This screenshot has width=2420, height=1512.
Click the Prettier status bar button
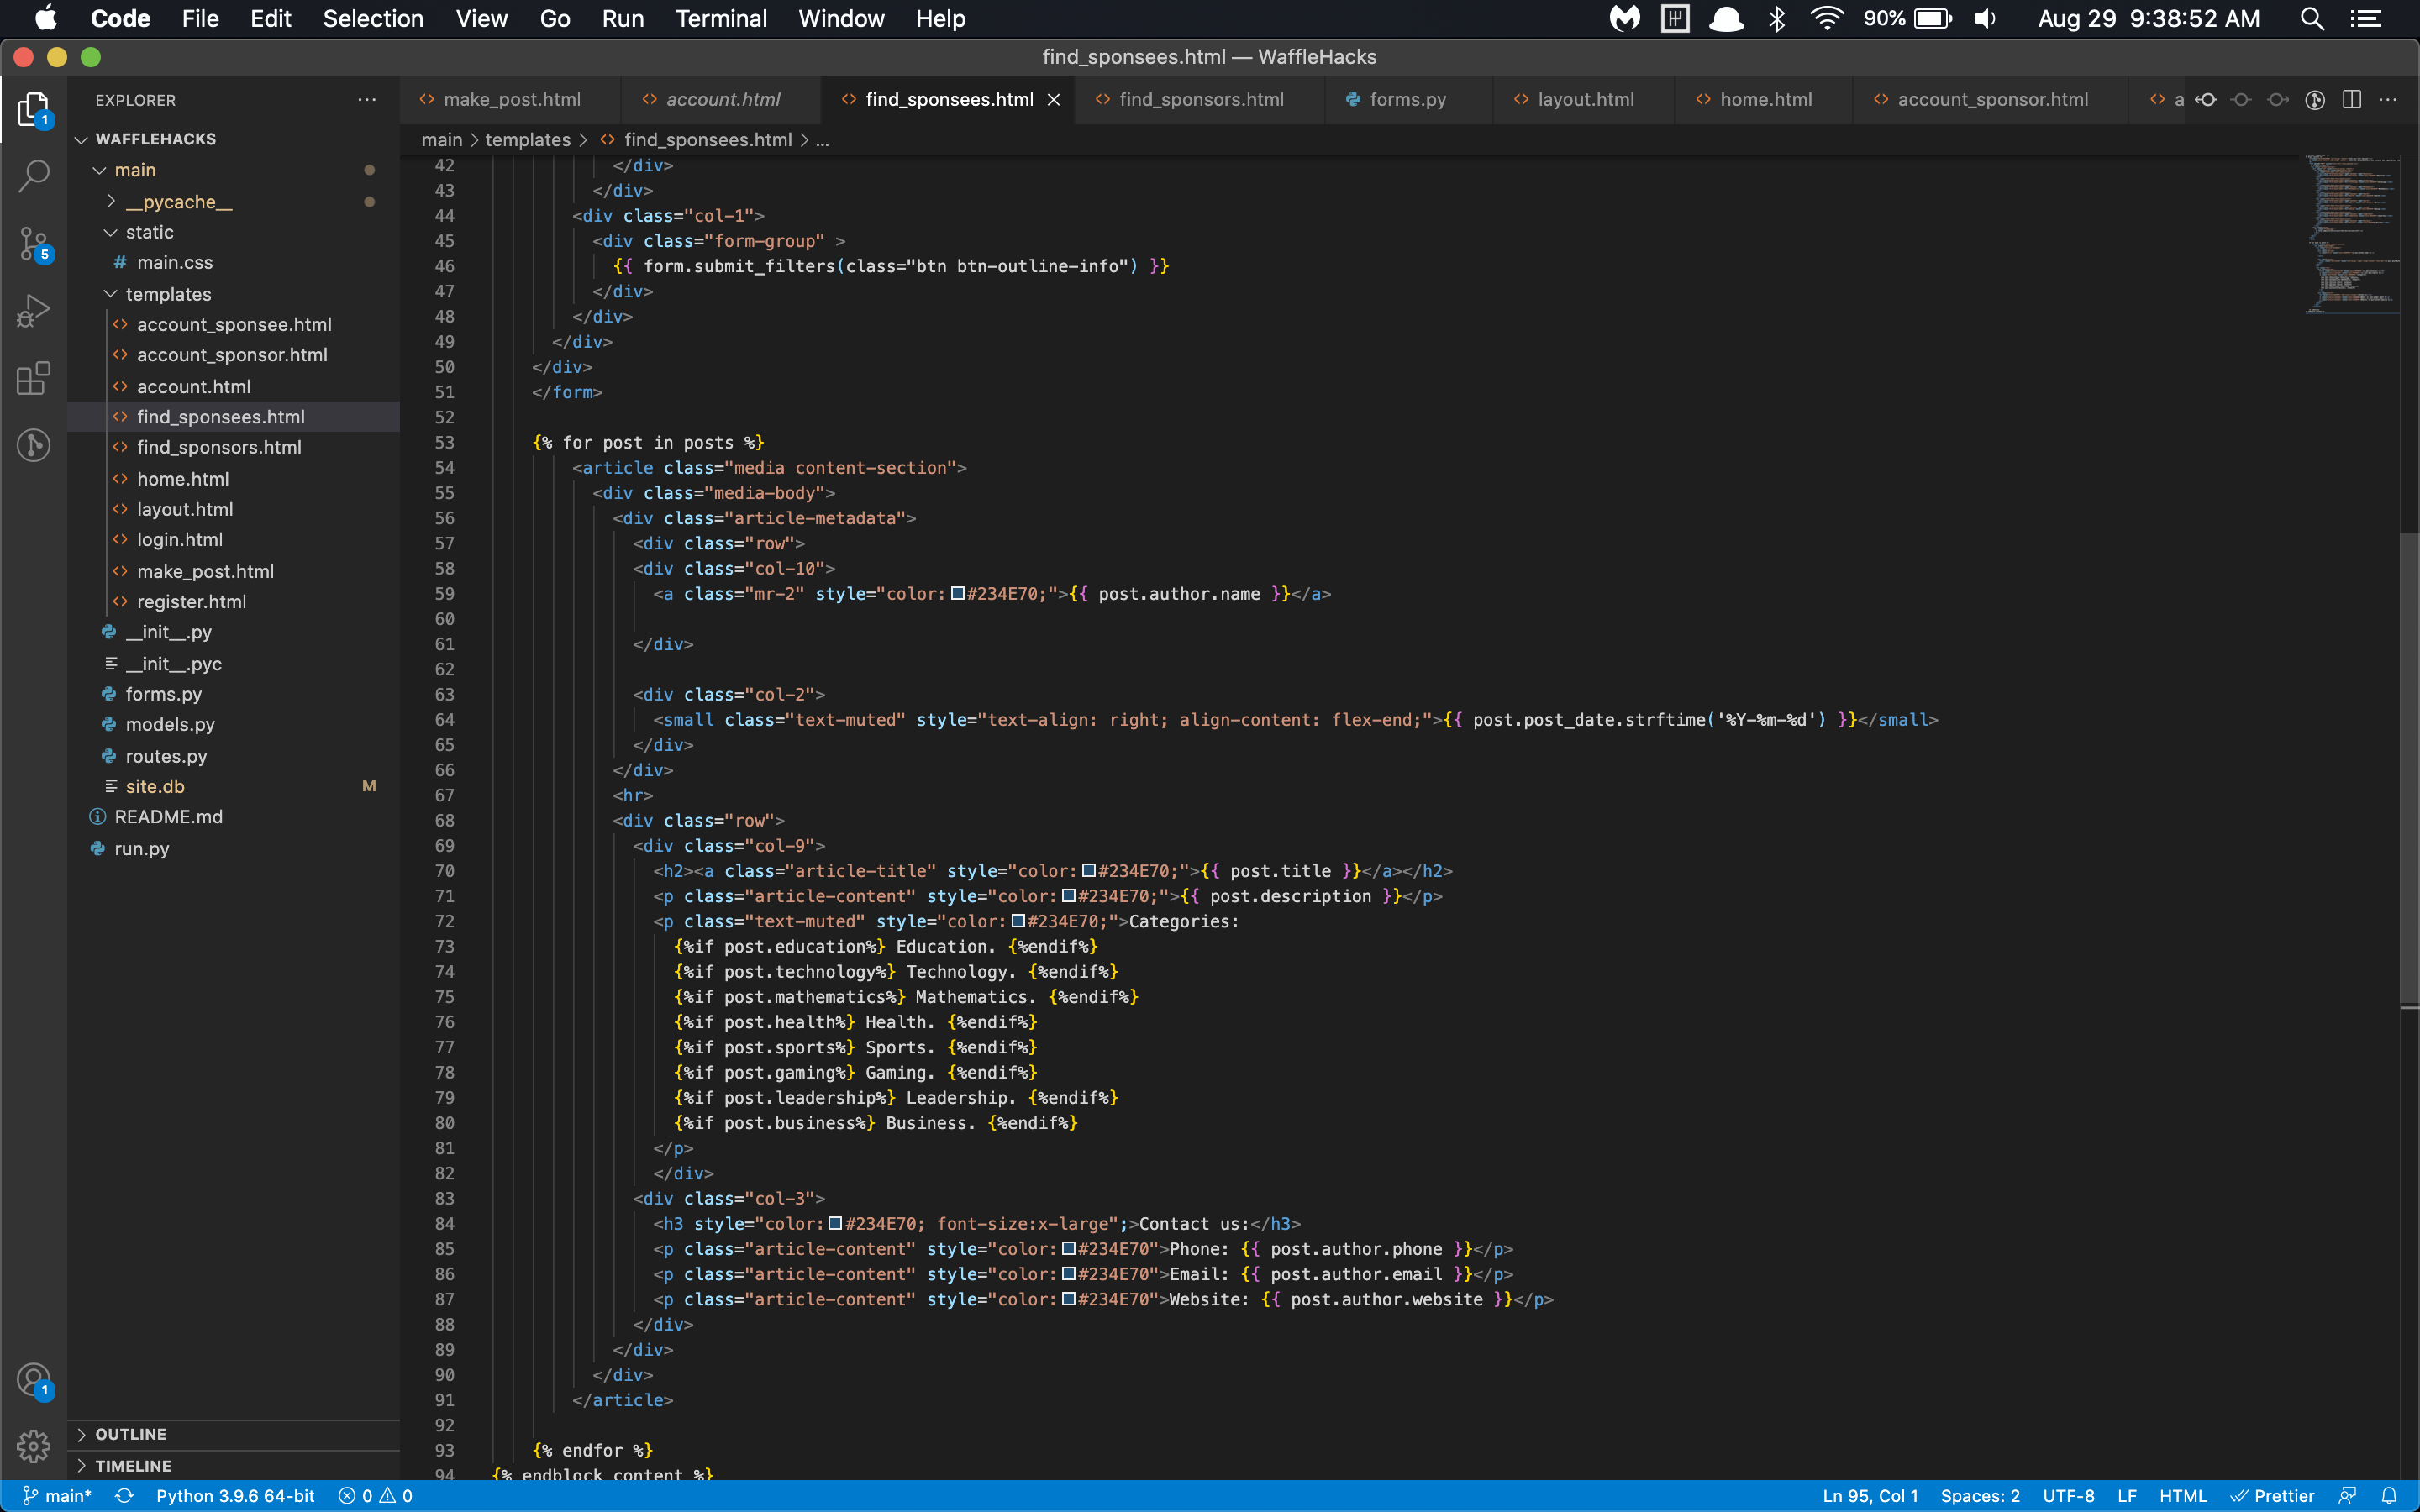(x=2273, y=1496)
